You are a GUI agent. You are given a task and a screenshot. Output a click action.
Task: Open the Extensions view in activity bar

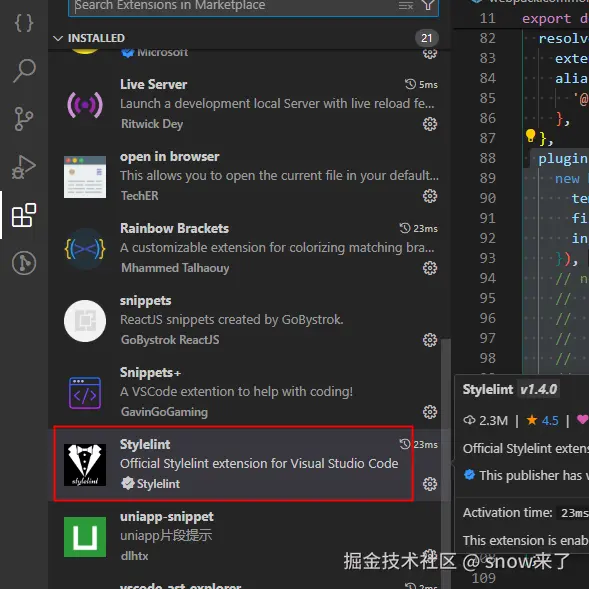point(24,215)
